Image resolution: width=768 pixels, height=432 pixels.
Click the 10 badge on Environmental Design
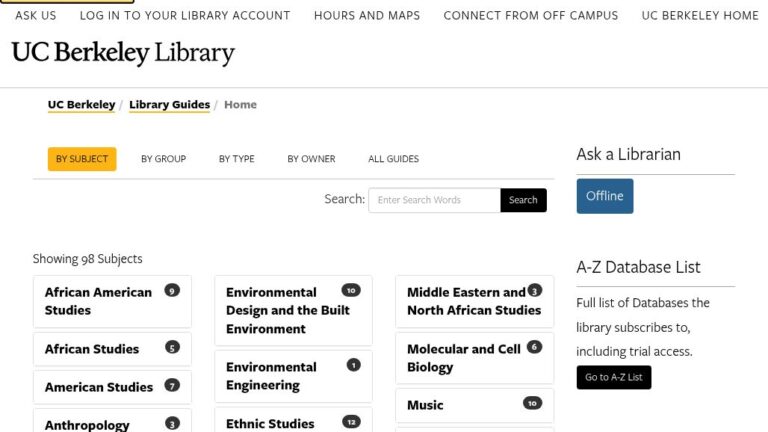coord(351,290)
